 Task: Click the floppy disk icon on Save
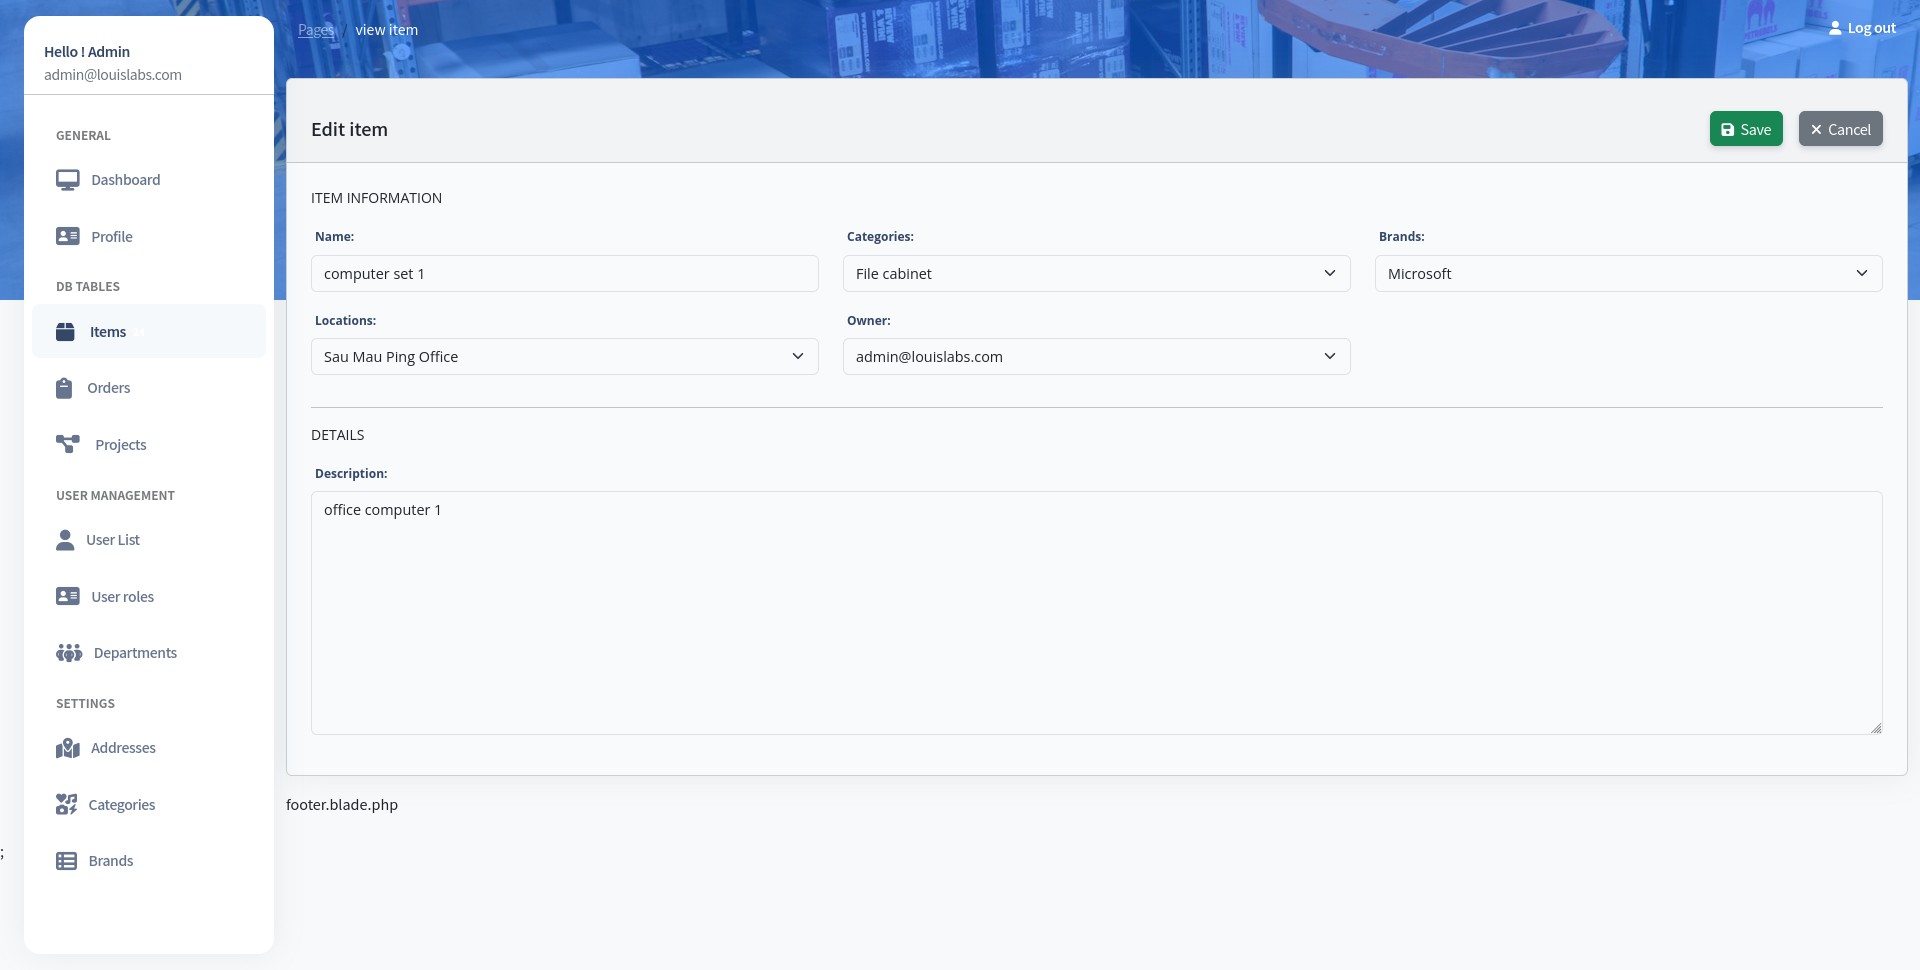tap(1727, 130)
